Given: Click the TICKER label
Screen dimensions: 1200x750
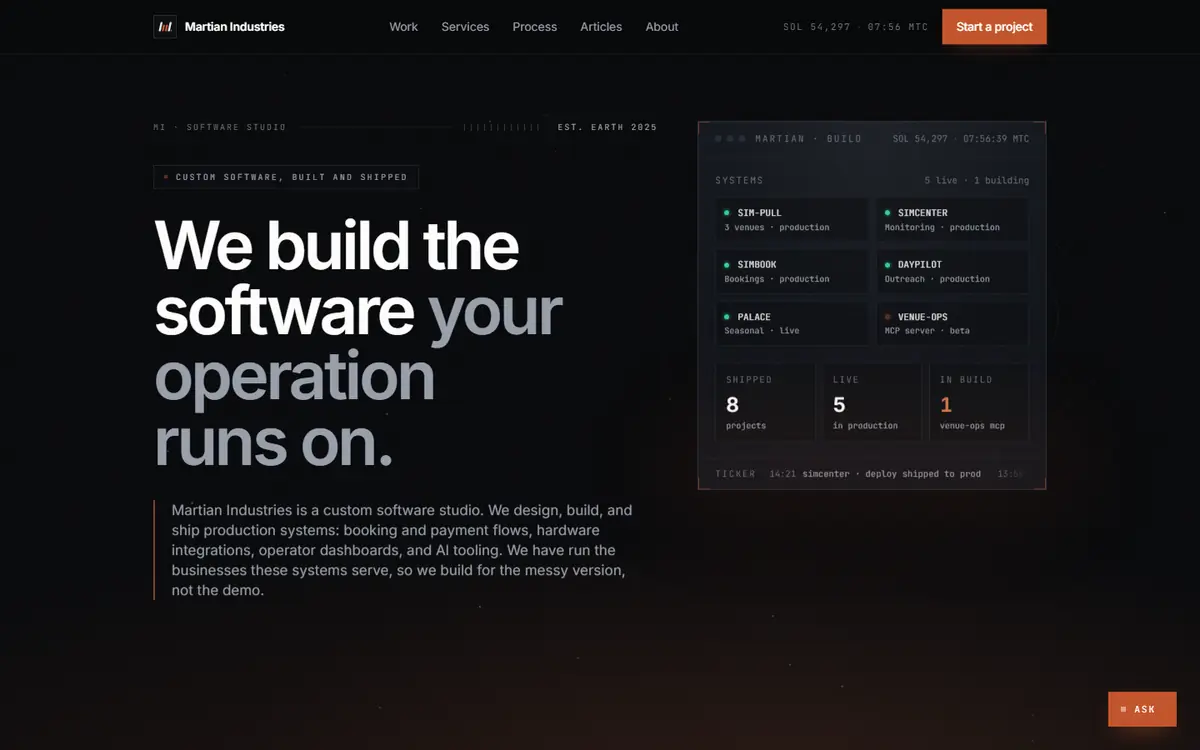Looking at the screenshot, I should (735, 474).
